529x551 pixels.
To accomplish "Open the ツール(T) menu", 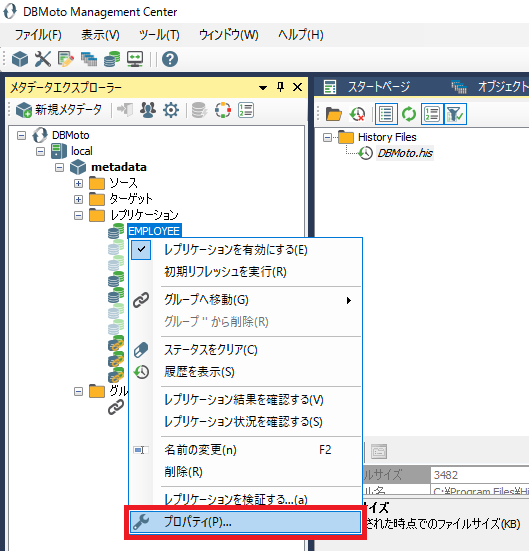I will click(x=159, y=35).
